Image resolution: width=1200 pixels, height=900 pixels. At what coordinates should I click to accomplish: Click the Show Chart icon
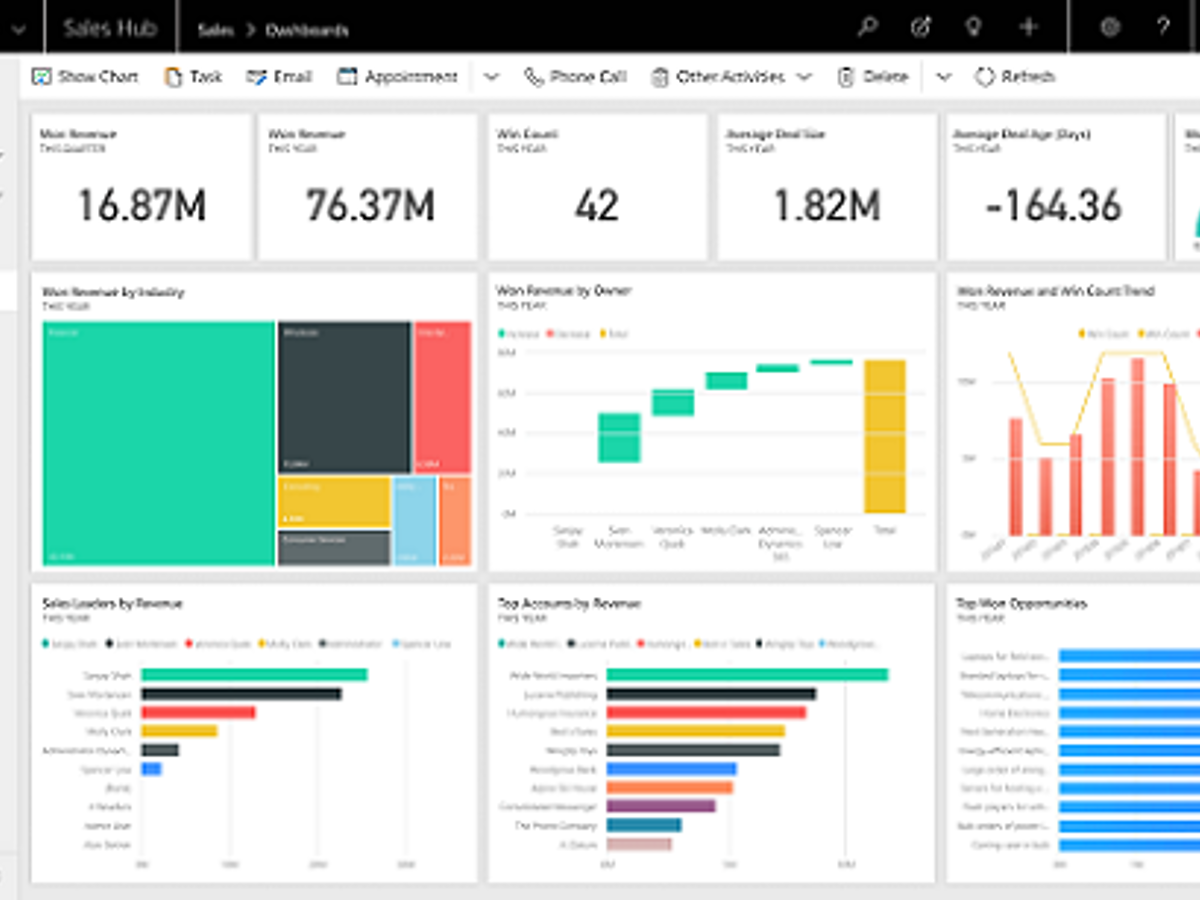[41, 77]
